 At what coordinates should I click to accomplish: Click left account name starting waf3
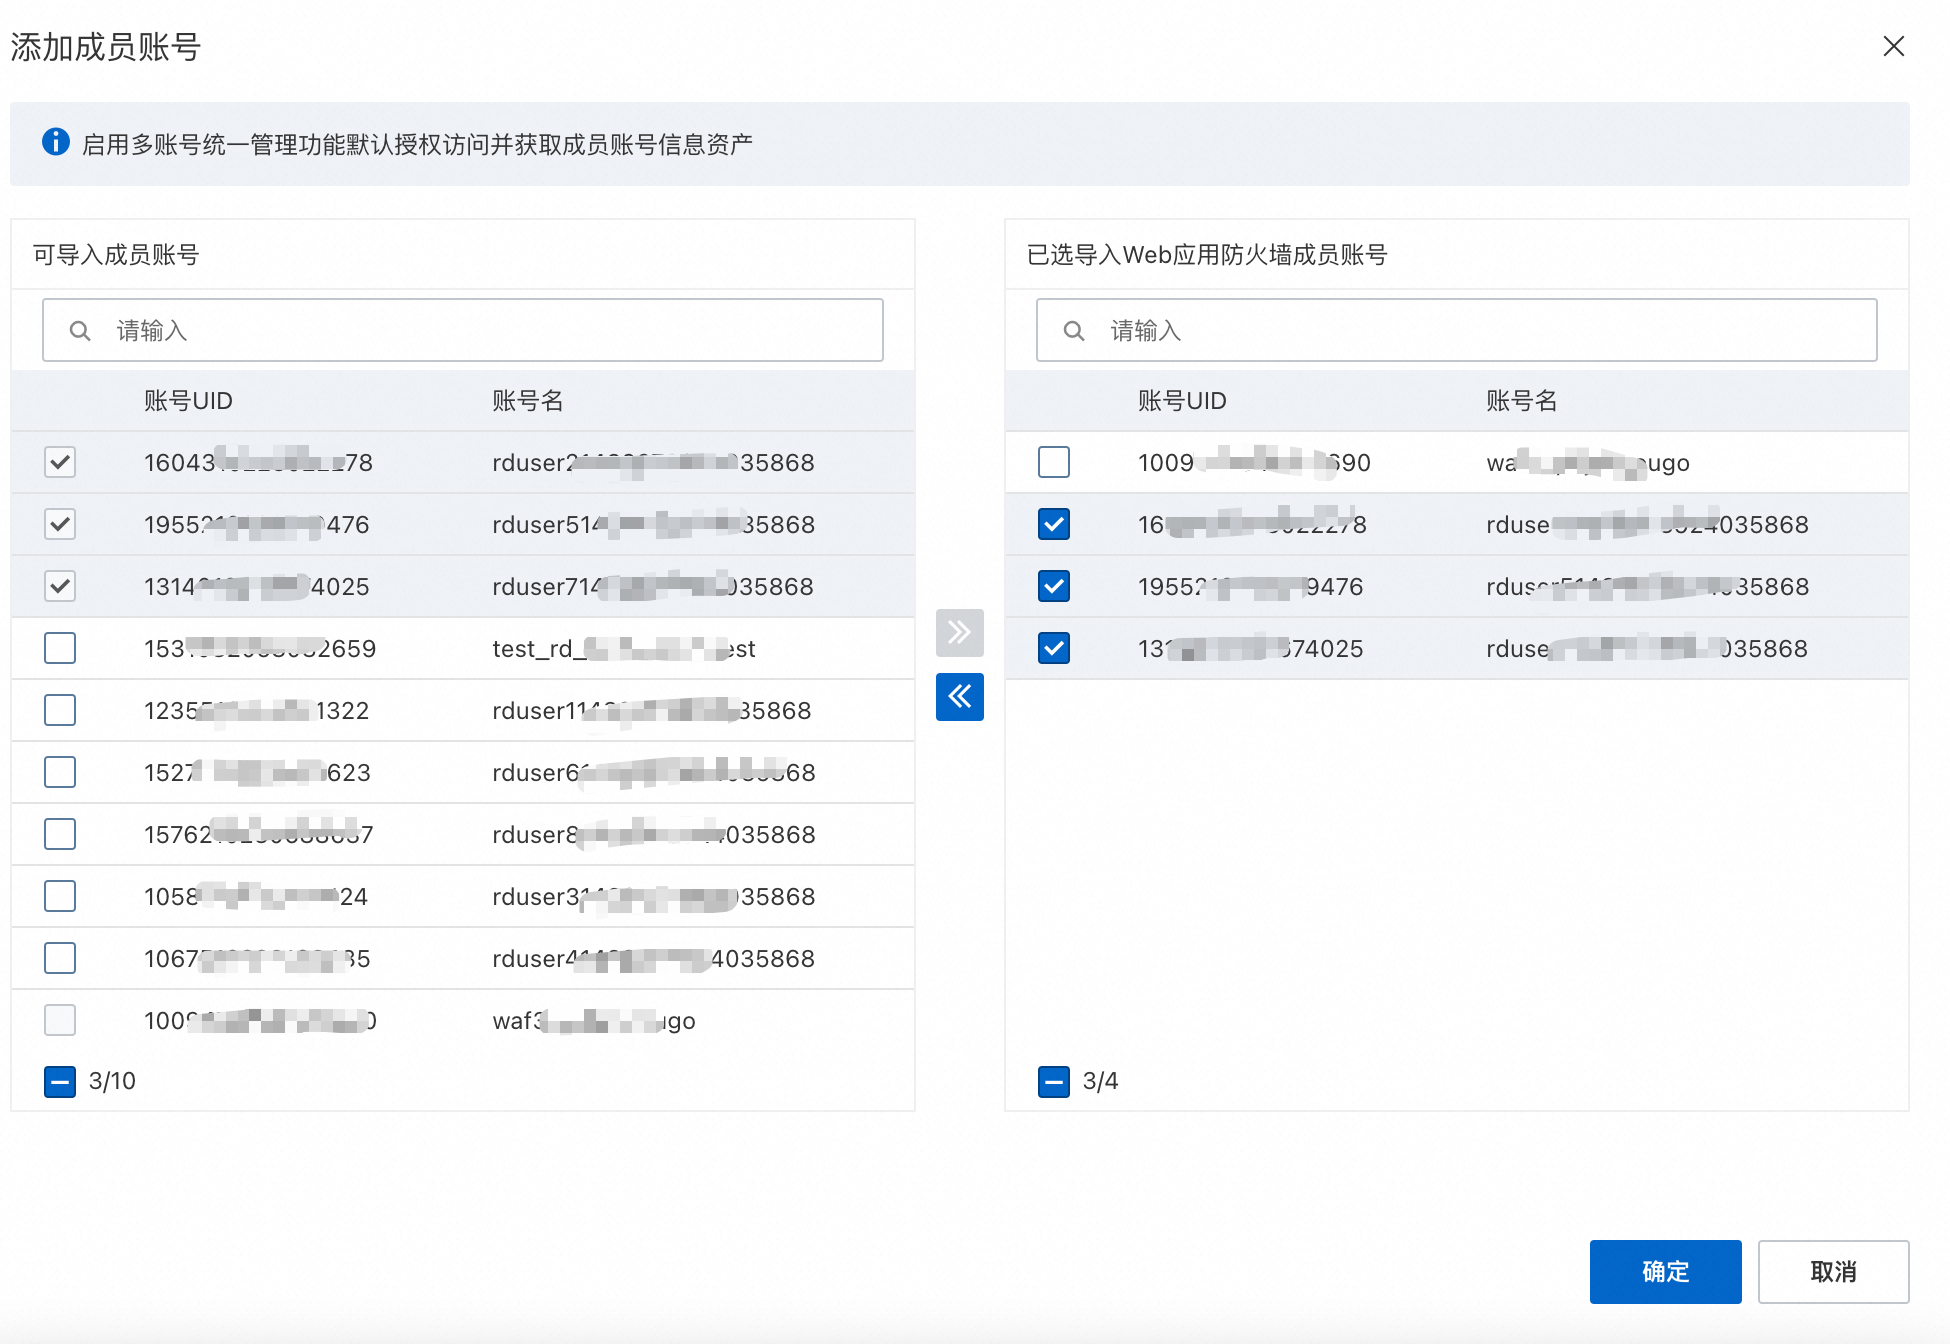[594, 1020]
